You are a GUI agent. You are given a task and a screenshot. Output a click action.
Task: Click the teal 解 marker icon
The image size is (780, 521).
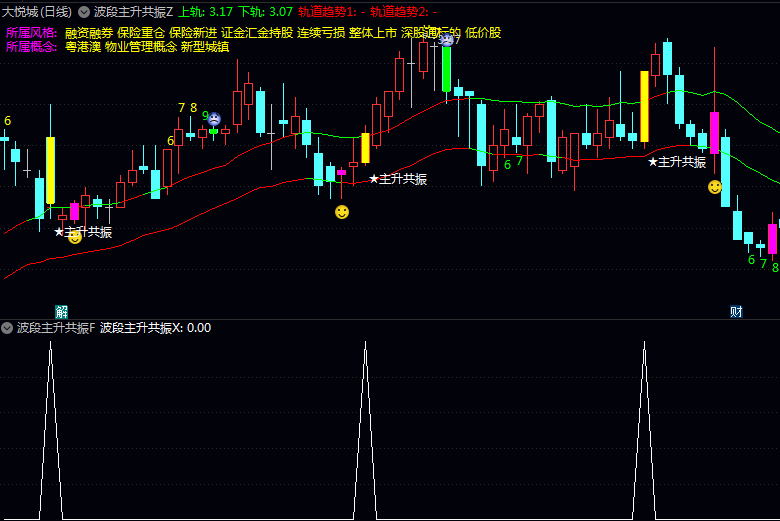pos(61,312)
